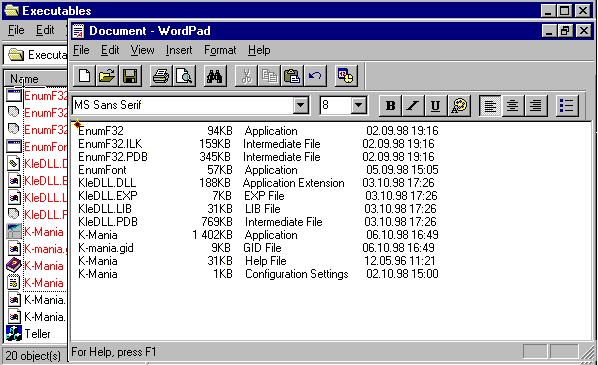Screen dimensions: 598x365
Task: Click KleDLL.LIB text in document
Action: [105, 209]
